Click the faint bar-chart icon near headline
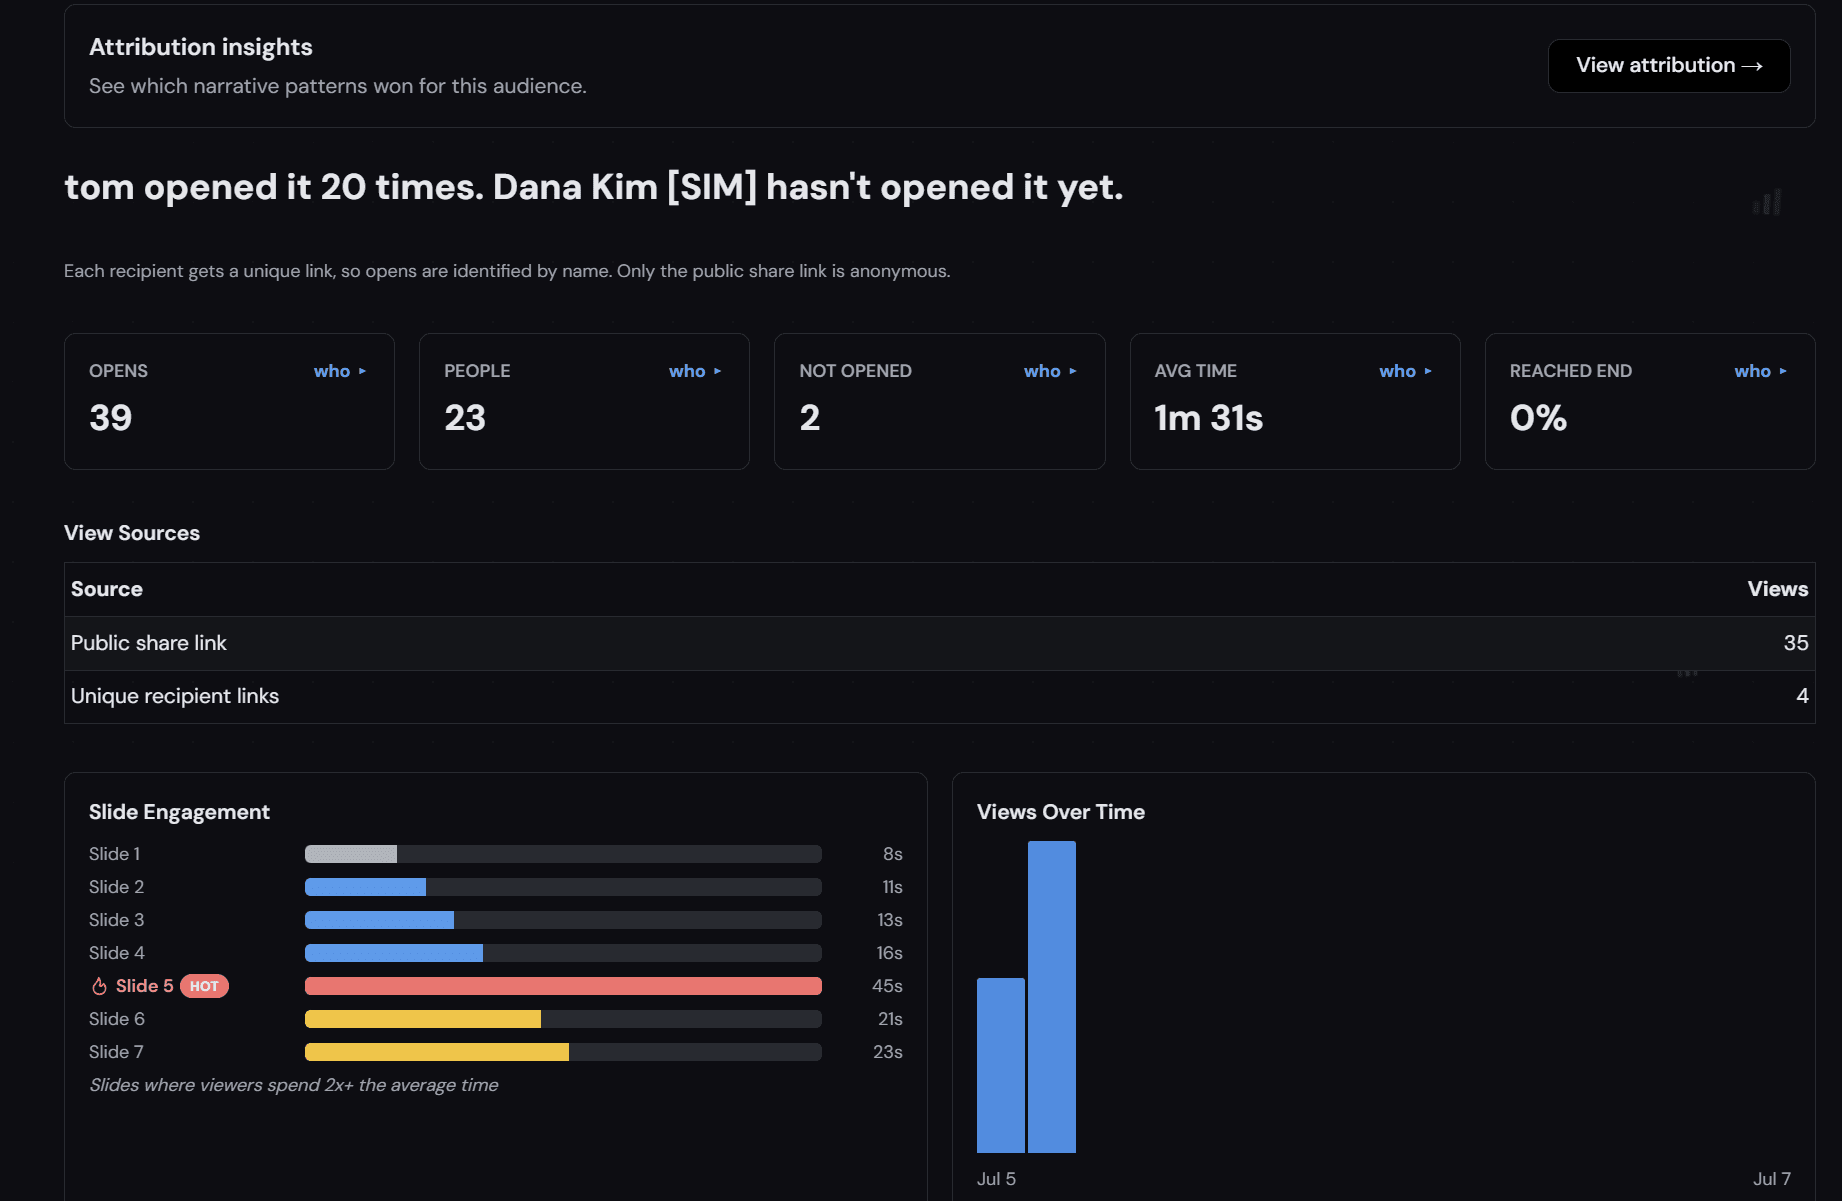 (1767, 202)
